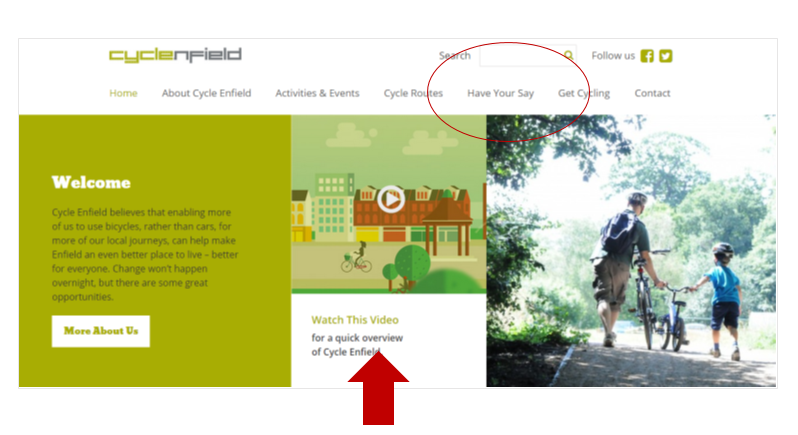Navigate to Have Your Say

point(500,93)
